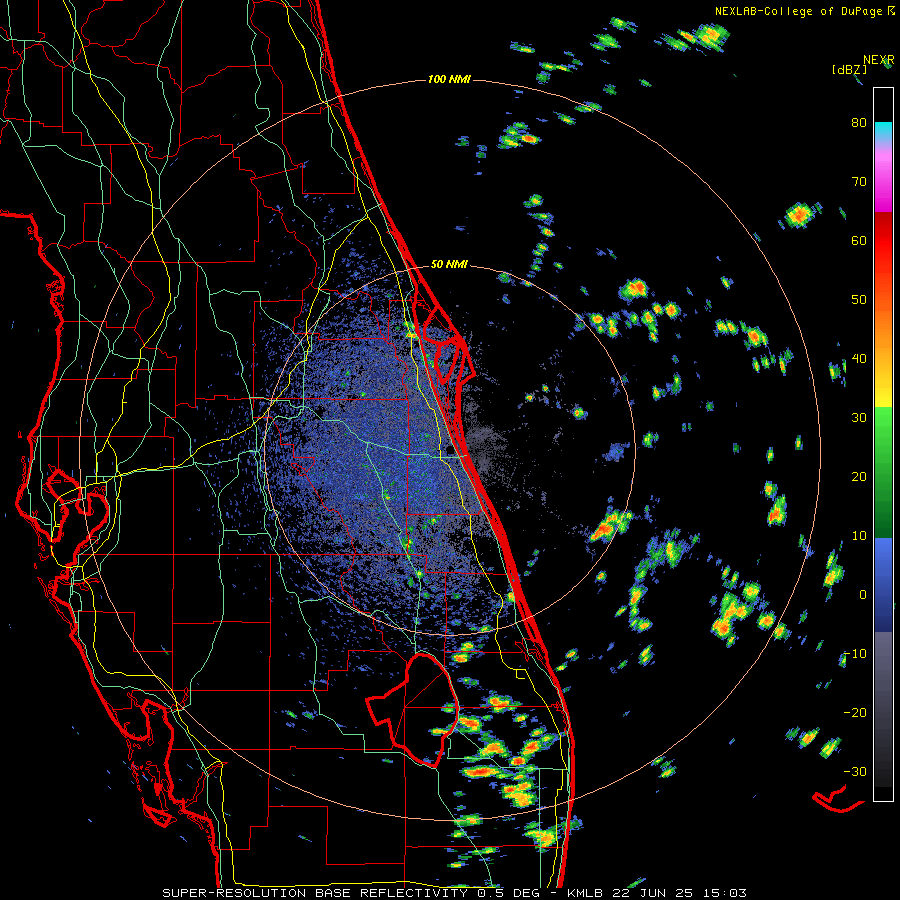Click the green segment of the reflectivity colorbar
This screenshot has height=900, width=900.
[x=883, y=472]
